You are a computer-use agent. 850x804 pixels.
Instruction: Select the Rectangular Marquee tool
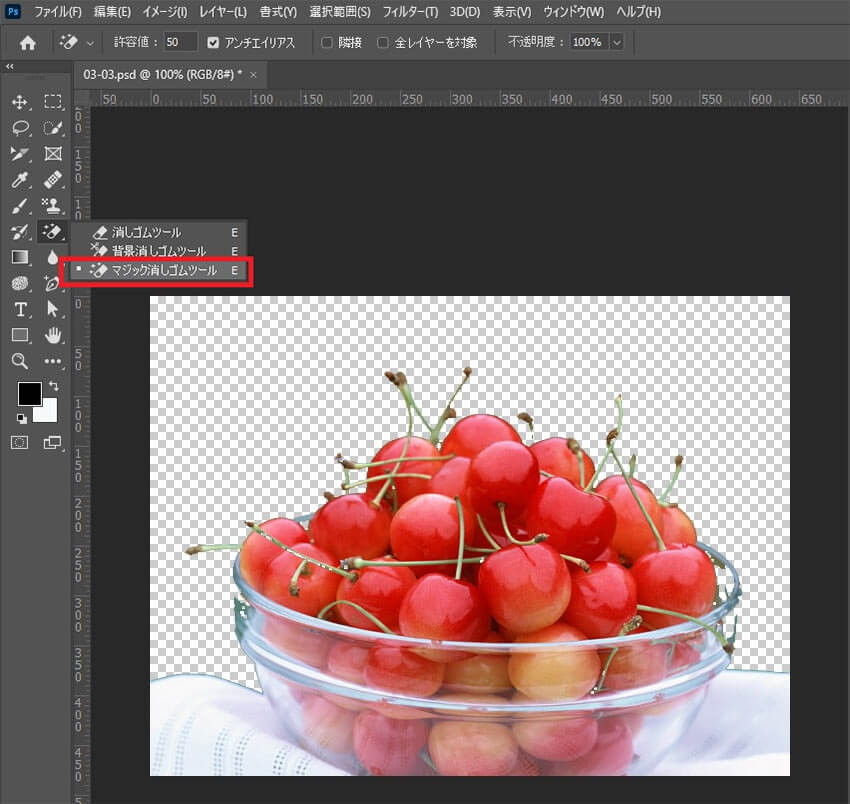tap(53, 102)
